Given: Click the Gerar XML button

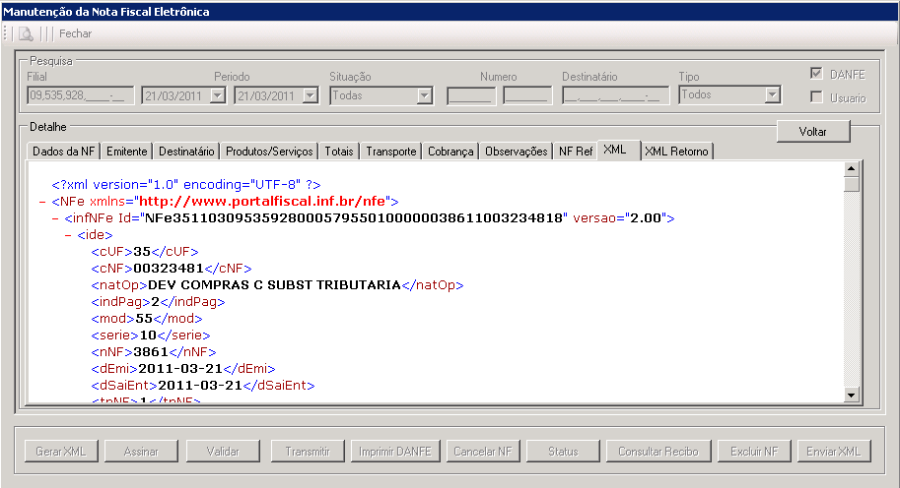Looking at the screenshot, I should (61, 451).
